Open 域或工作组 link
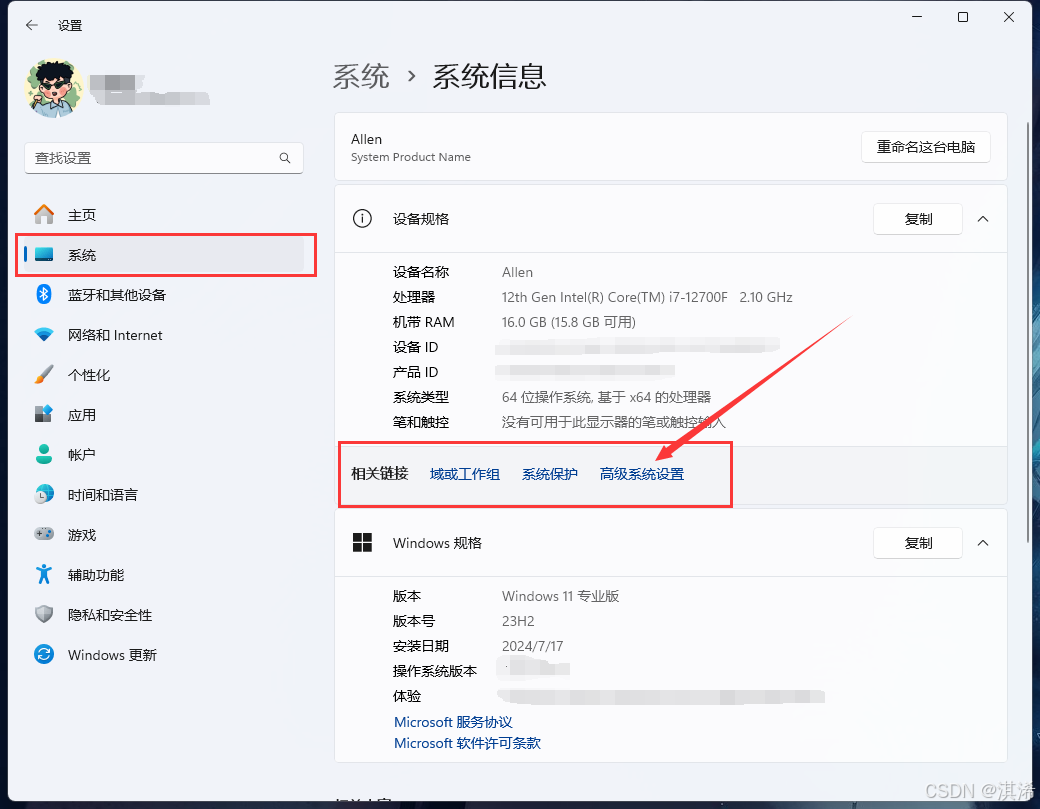This screenshot has width=1040, height=809. pos(464,474)
